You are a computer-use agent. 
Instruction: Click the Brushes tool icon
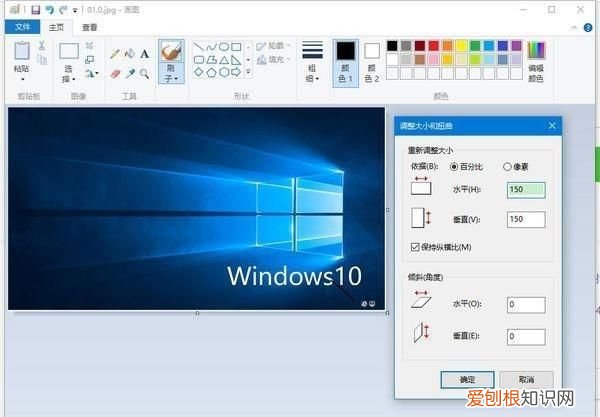click(x=171, y=52)
